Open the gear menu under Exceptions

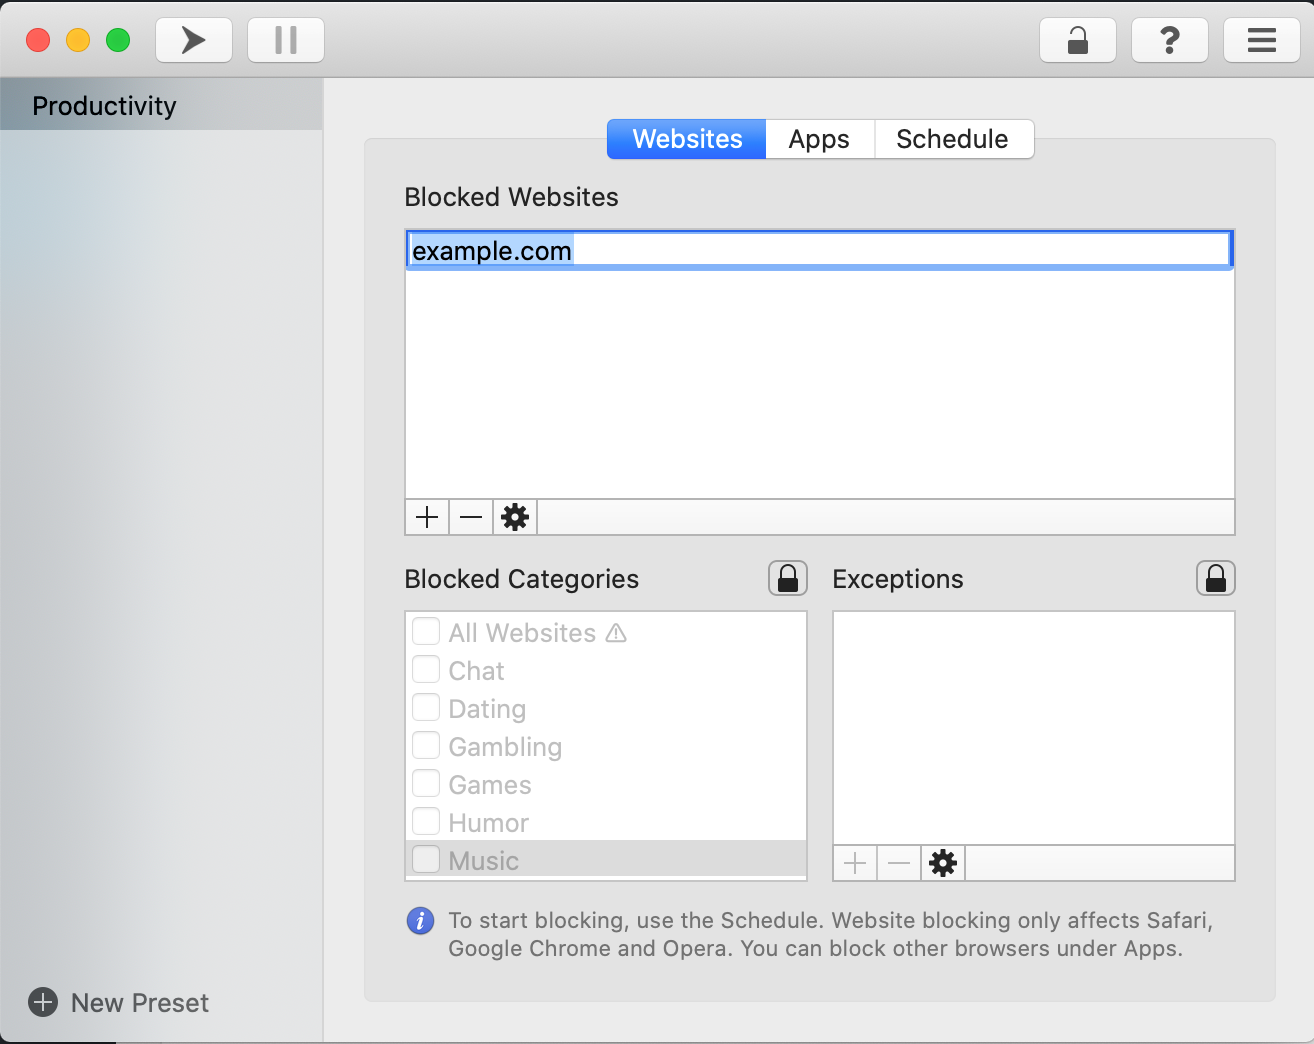pos(942,862)
